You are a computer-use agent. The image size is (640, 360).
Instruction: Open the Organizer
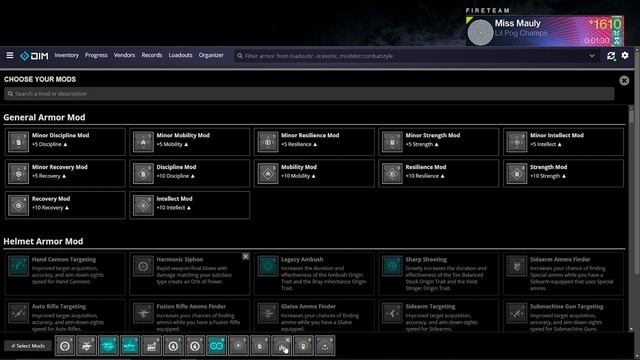pos(211,55)
